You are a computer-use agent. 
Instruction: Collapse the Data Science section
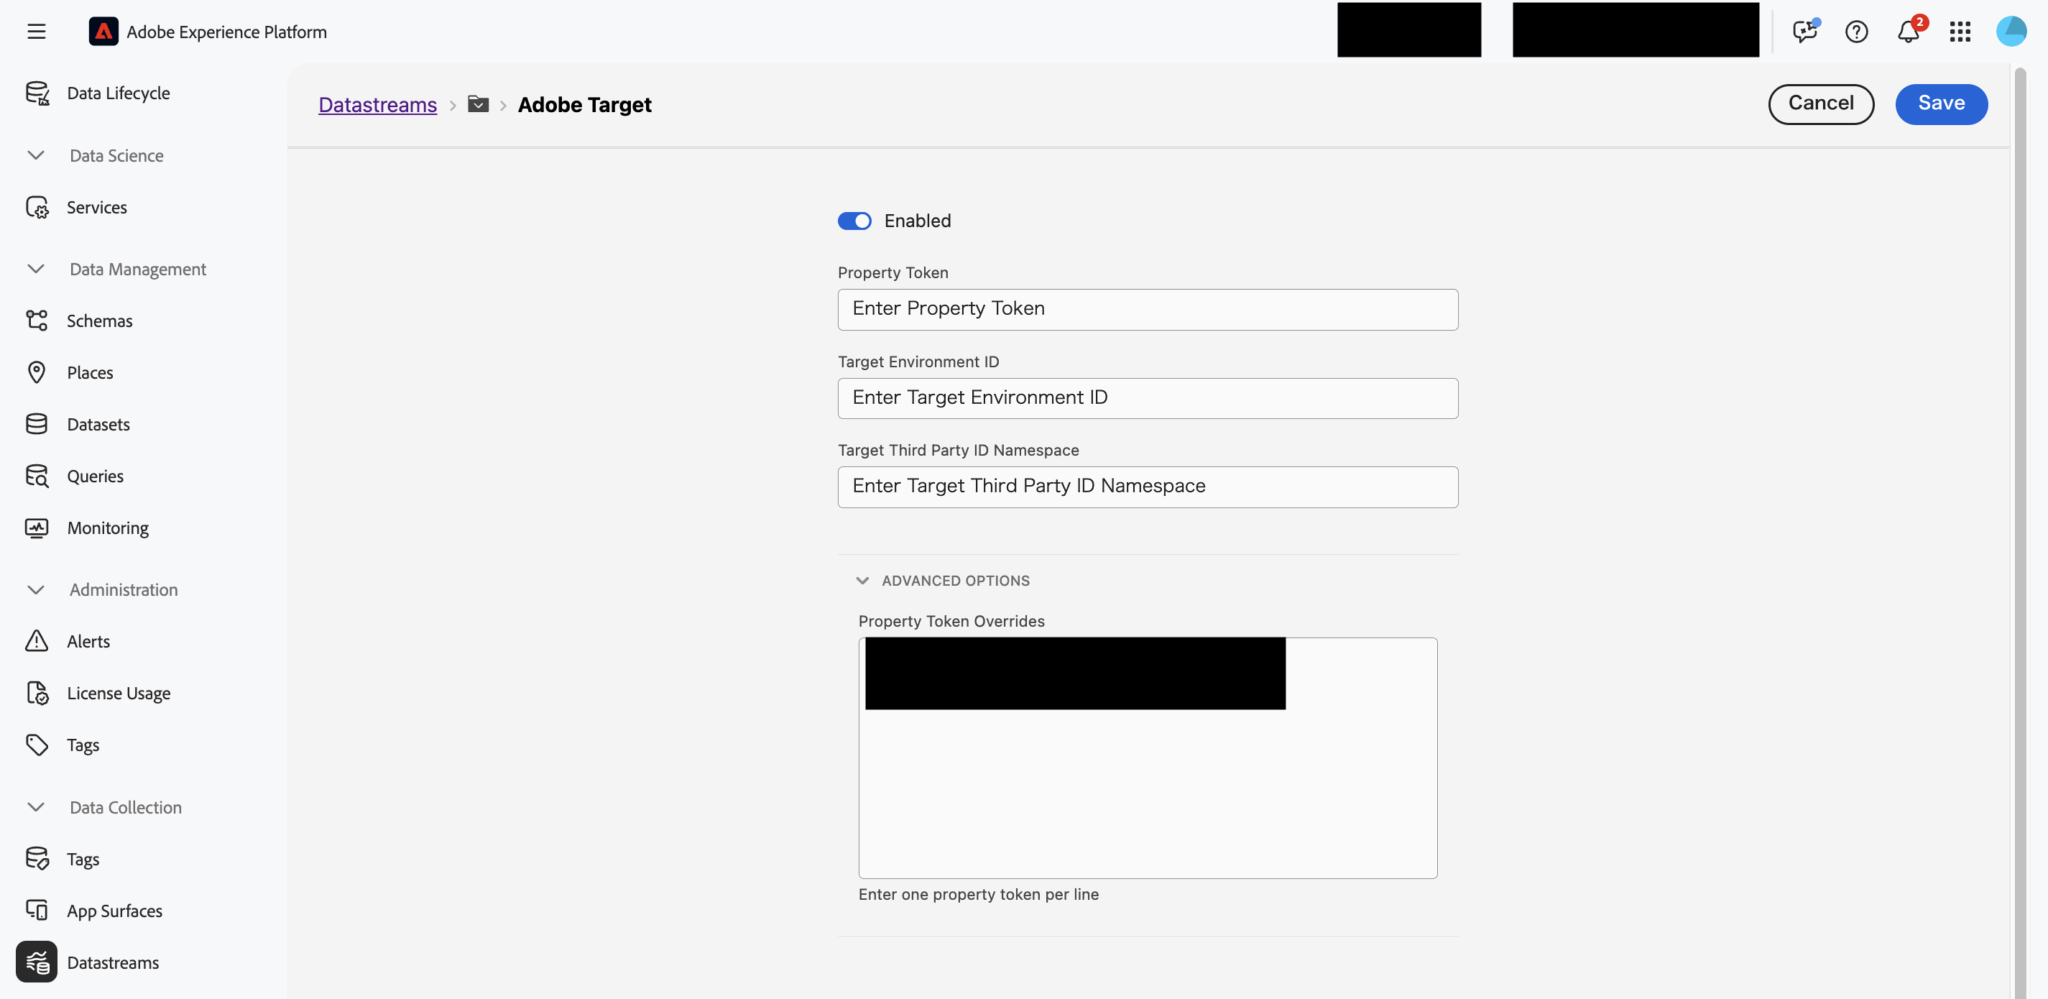[36, 155]
